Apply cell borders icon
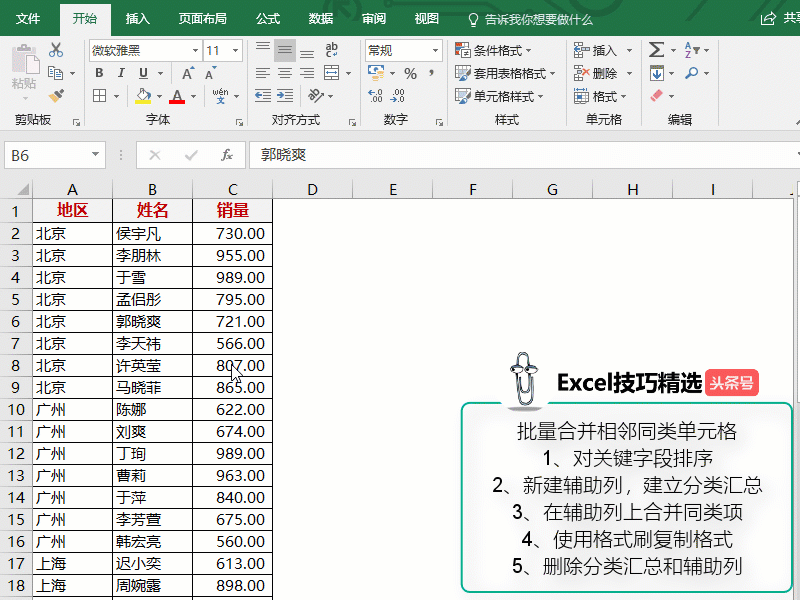 [99, 95]
